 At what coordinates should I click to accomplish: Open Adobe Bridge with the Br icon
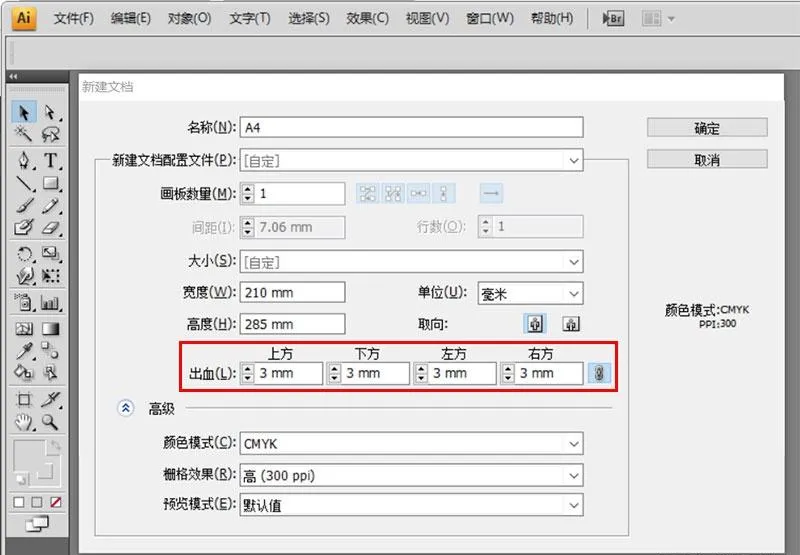[x=612, y=18]
